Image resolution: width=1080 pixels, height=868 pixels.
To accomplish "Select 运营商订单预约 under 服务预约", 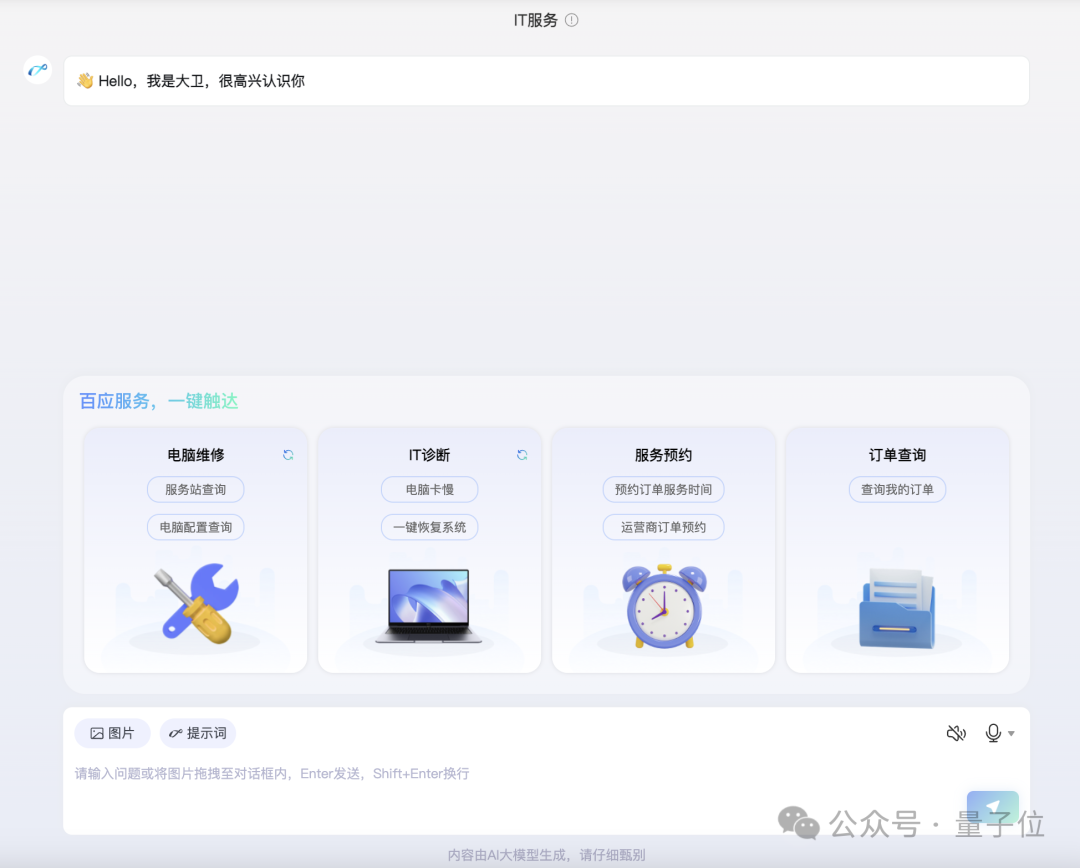I will tap(663, 527).
